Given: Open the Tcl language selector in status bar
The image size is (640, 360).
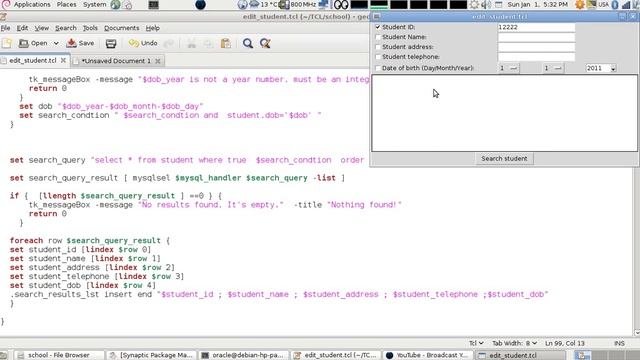Looking at the screenshot, I should click(x=476, y=343).
